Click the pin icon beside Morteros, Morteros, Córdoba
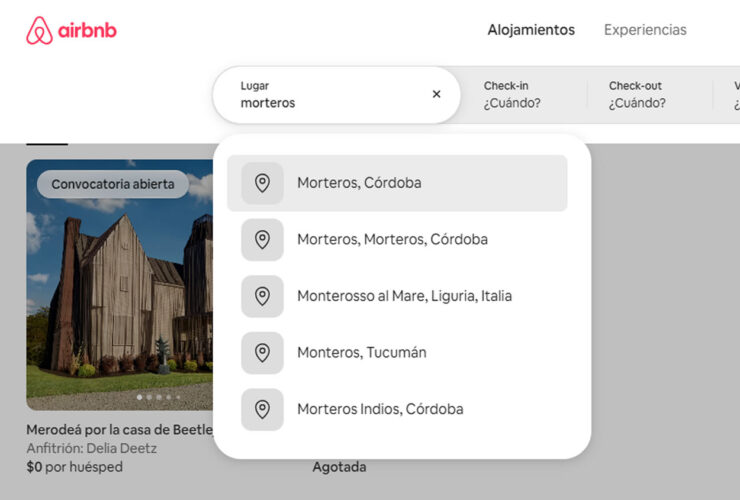740x500 pixels. click(x=262, y=240)
